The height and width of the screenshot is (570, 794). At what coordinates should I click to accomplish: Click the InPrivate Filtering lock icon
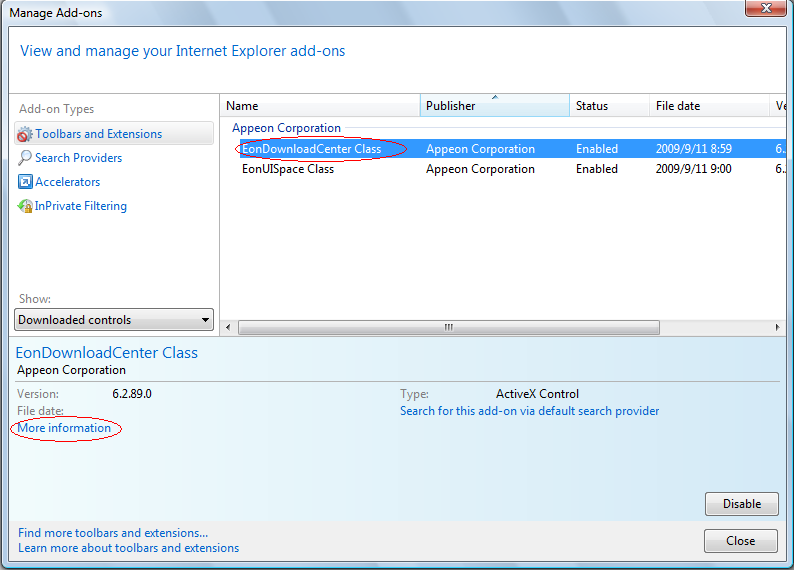25,206
